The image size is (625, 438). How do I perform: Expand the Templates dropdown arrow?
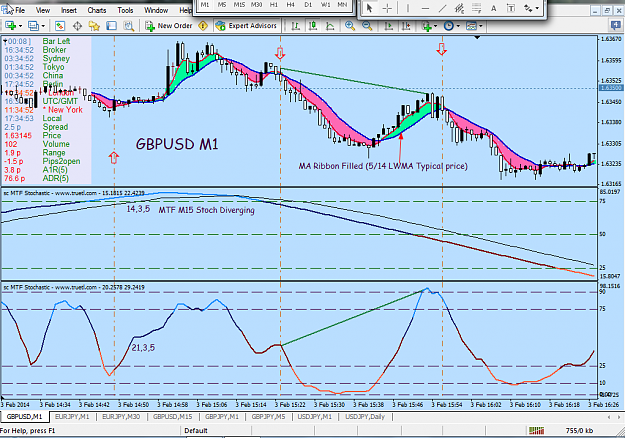coord(481,26)
